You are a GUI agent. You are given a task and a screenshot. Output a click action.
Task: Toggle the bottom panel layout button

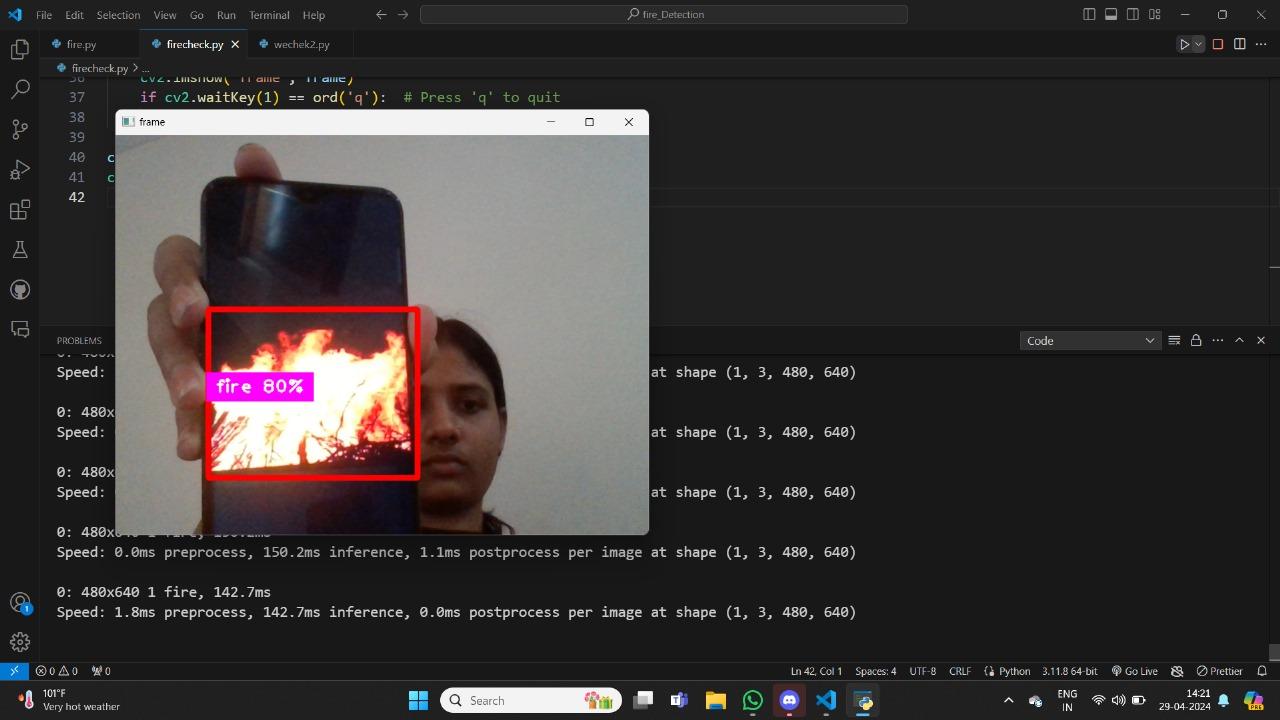(x=1111, y=15)
